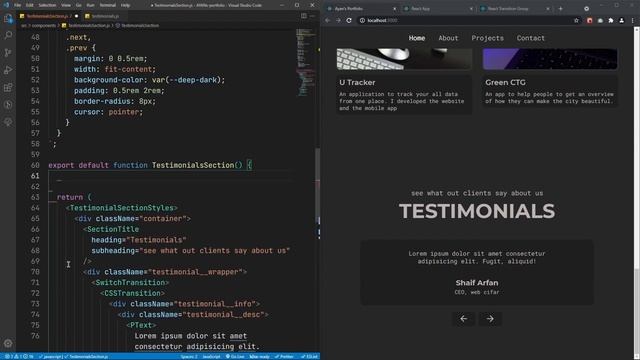Open the Chrome profile avatar
Image resolution: width=640 pixels, height=360 pixels.
(621, 20)
